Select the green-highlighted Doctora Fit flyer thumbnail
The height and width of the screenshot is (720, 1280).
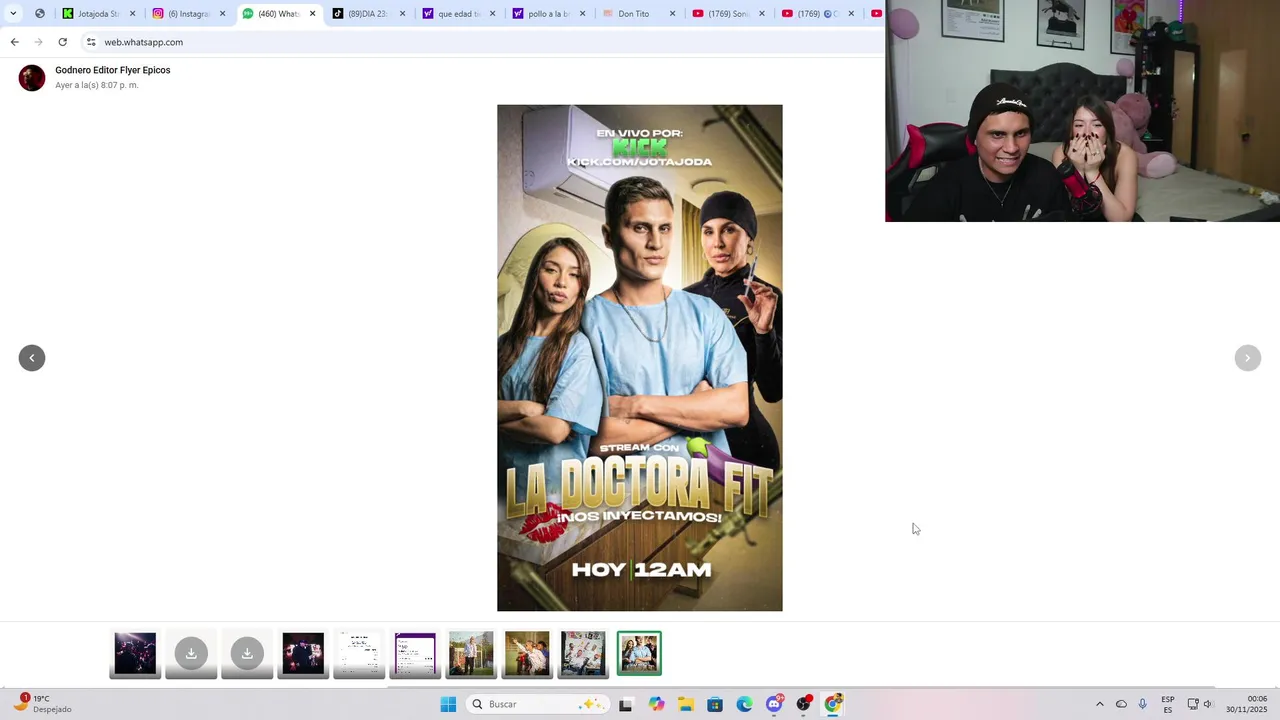pos(639,654)
